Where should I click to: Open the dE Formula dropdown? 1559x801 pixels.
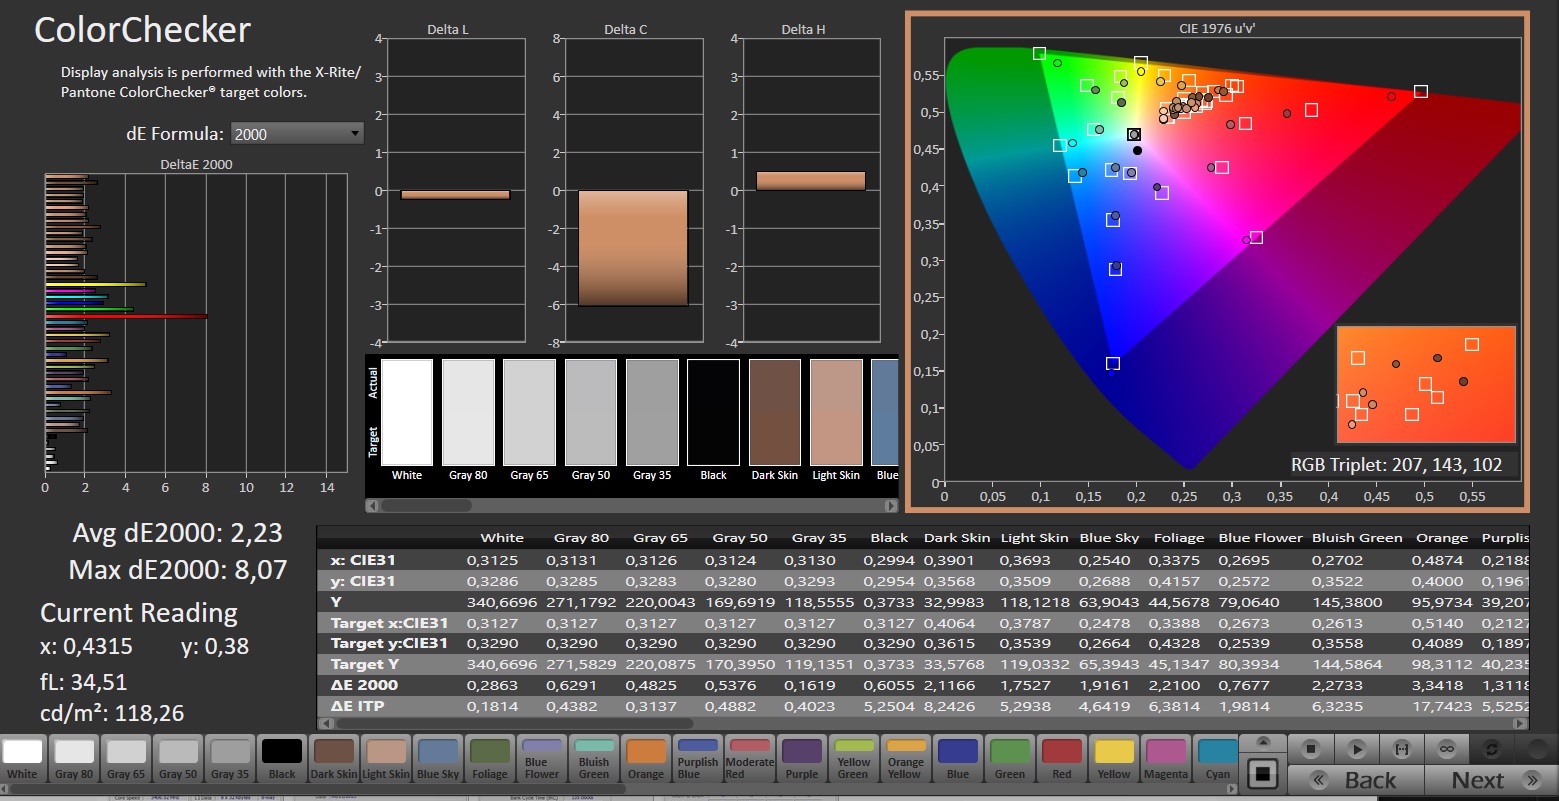click(297, 134)
